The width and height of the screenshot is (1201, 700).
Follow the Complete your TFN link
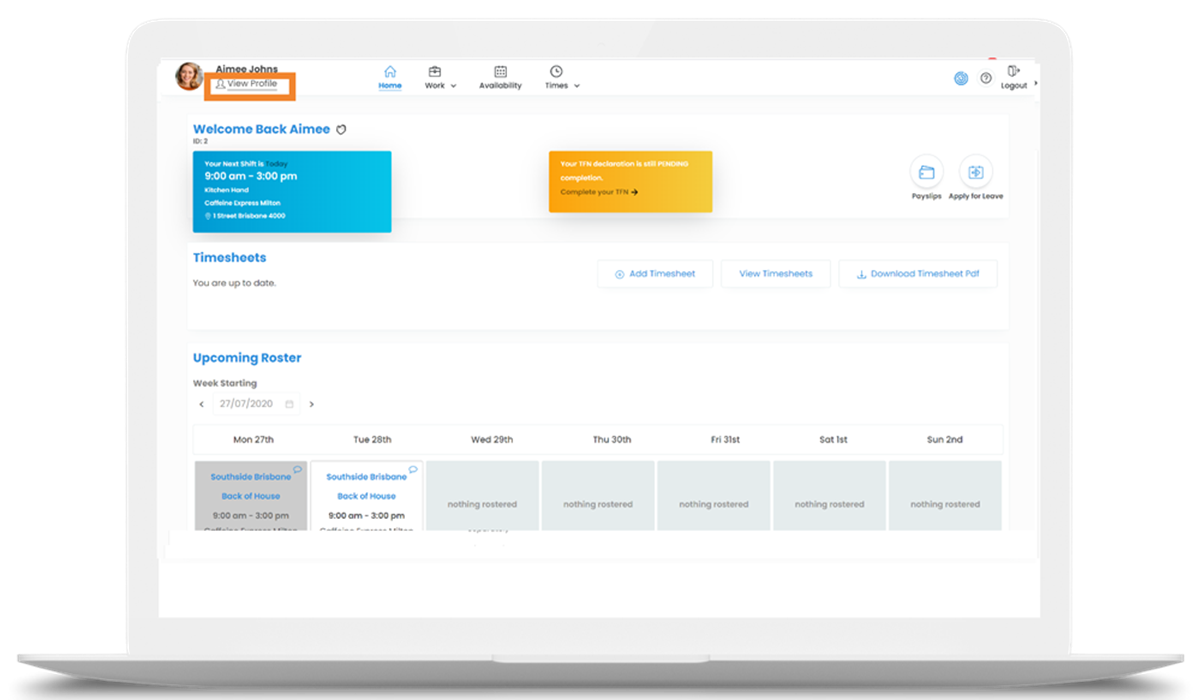[x=599, y=192]
